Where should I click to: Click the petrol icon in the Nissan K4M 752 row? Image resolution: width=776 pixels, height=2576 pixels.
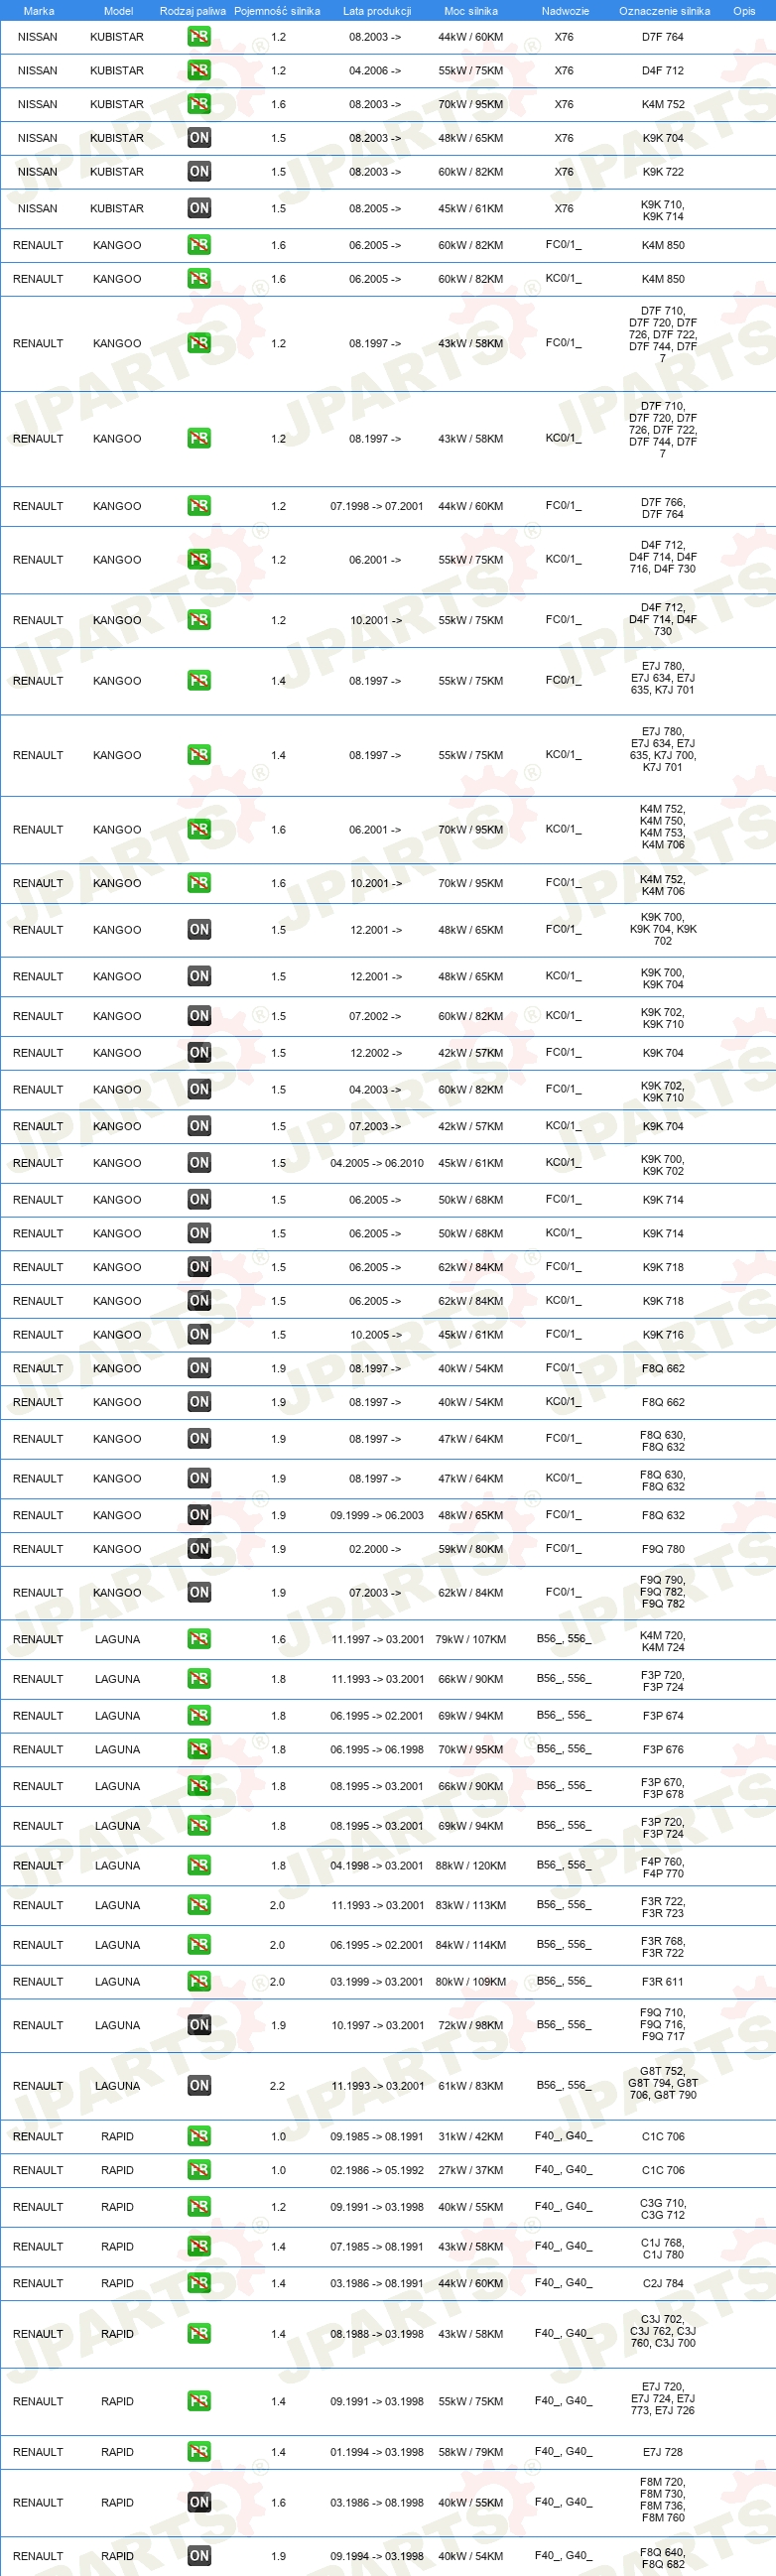199,104
